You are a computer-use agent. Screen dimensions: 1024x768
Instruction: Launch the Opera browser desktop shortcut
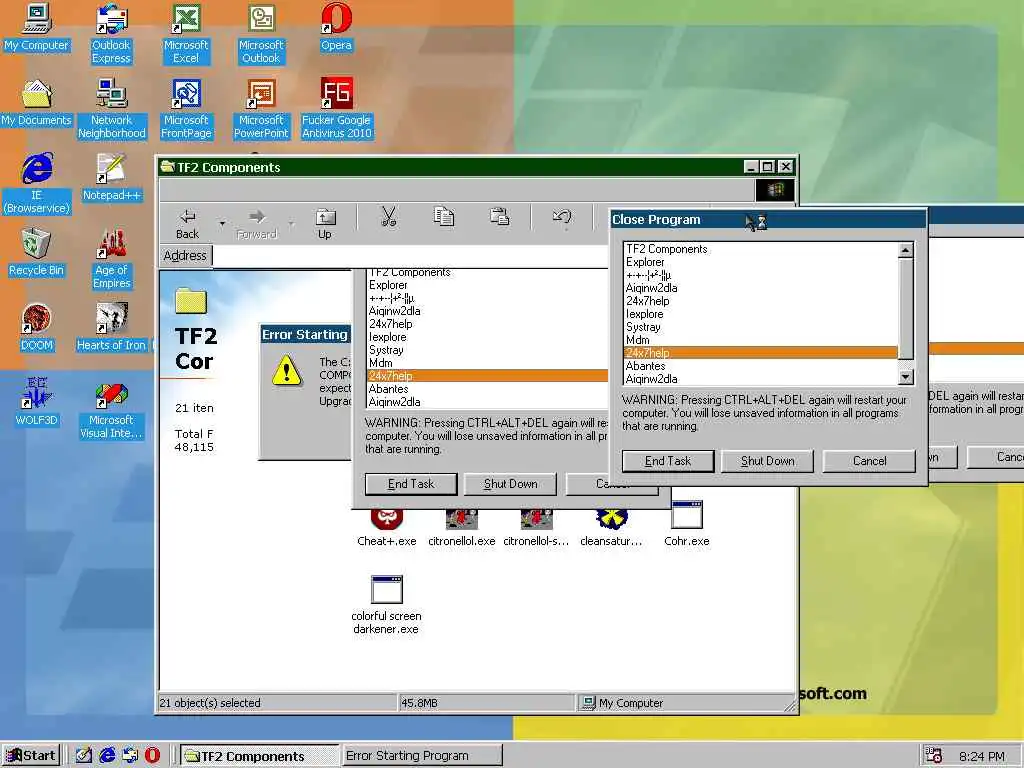tap(336, 27)
